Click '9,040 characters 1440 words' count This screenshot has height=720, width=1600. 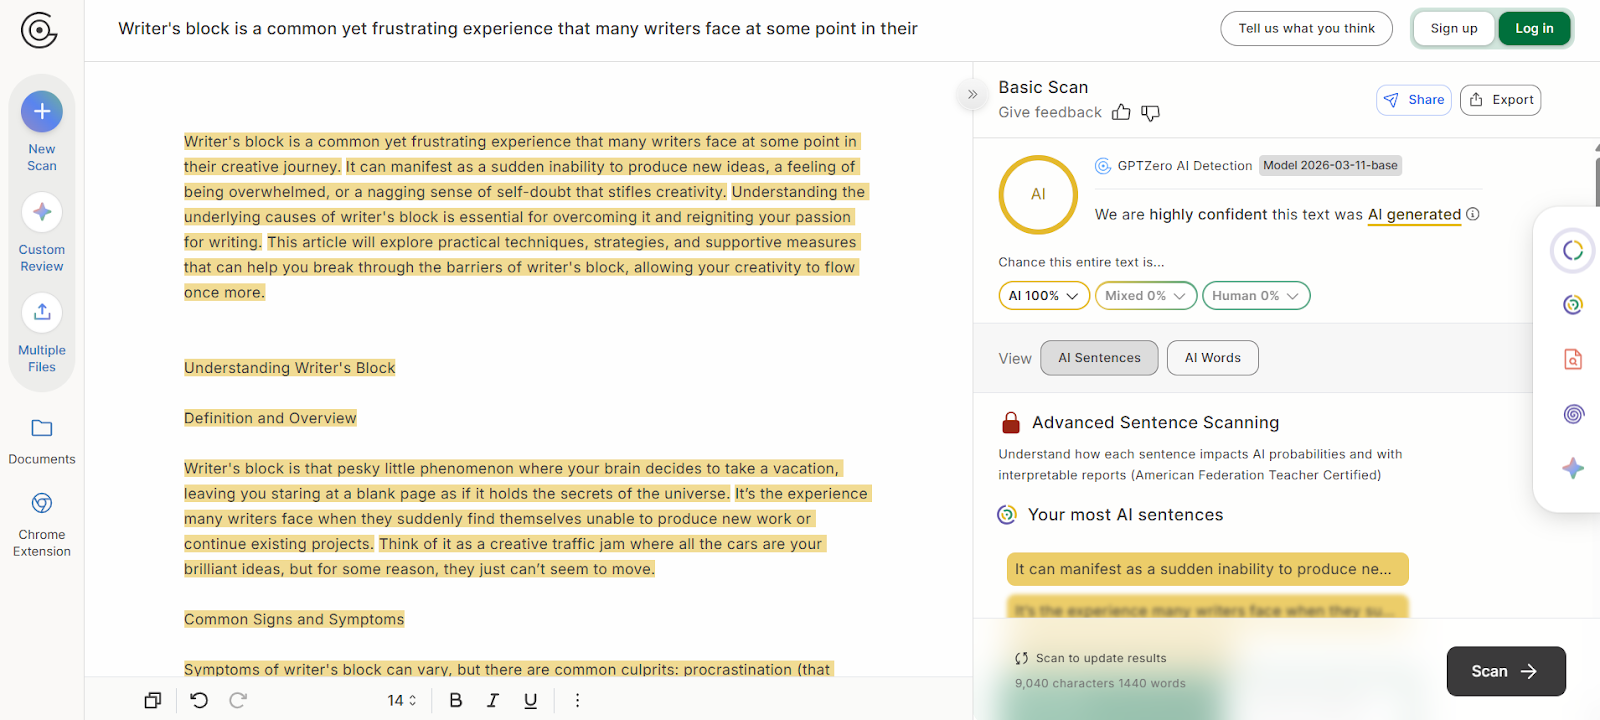[x=1100, y=684]
